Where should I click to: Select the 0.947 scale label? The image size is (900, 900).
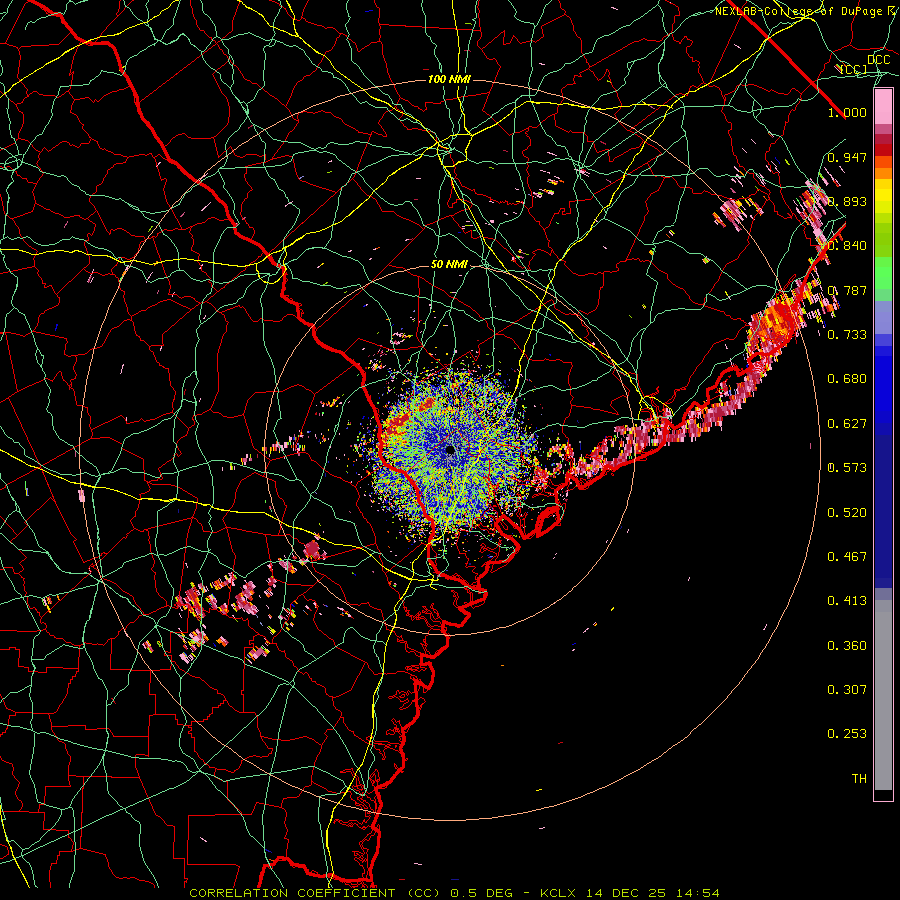(847, 157)
